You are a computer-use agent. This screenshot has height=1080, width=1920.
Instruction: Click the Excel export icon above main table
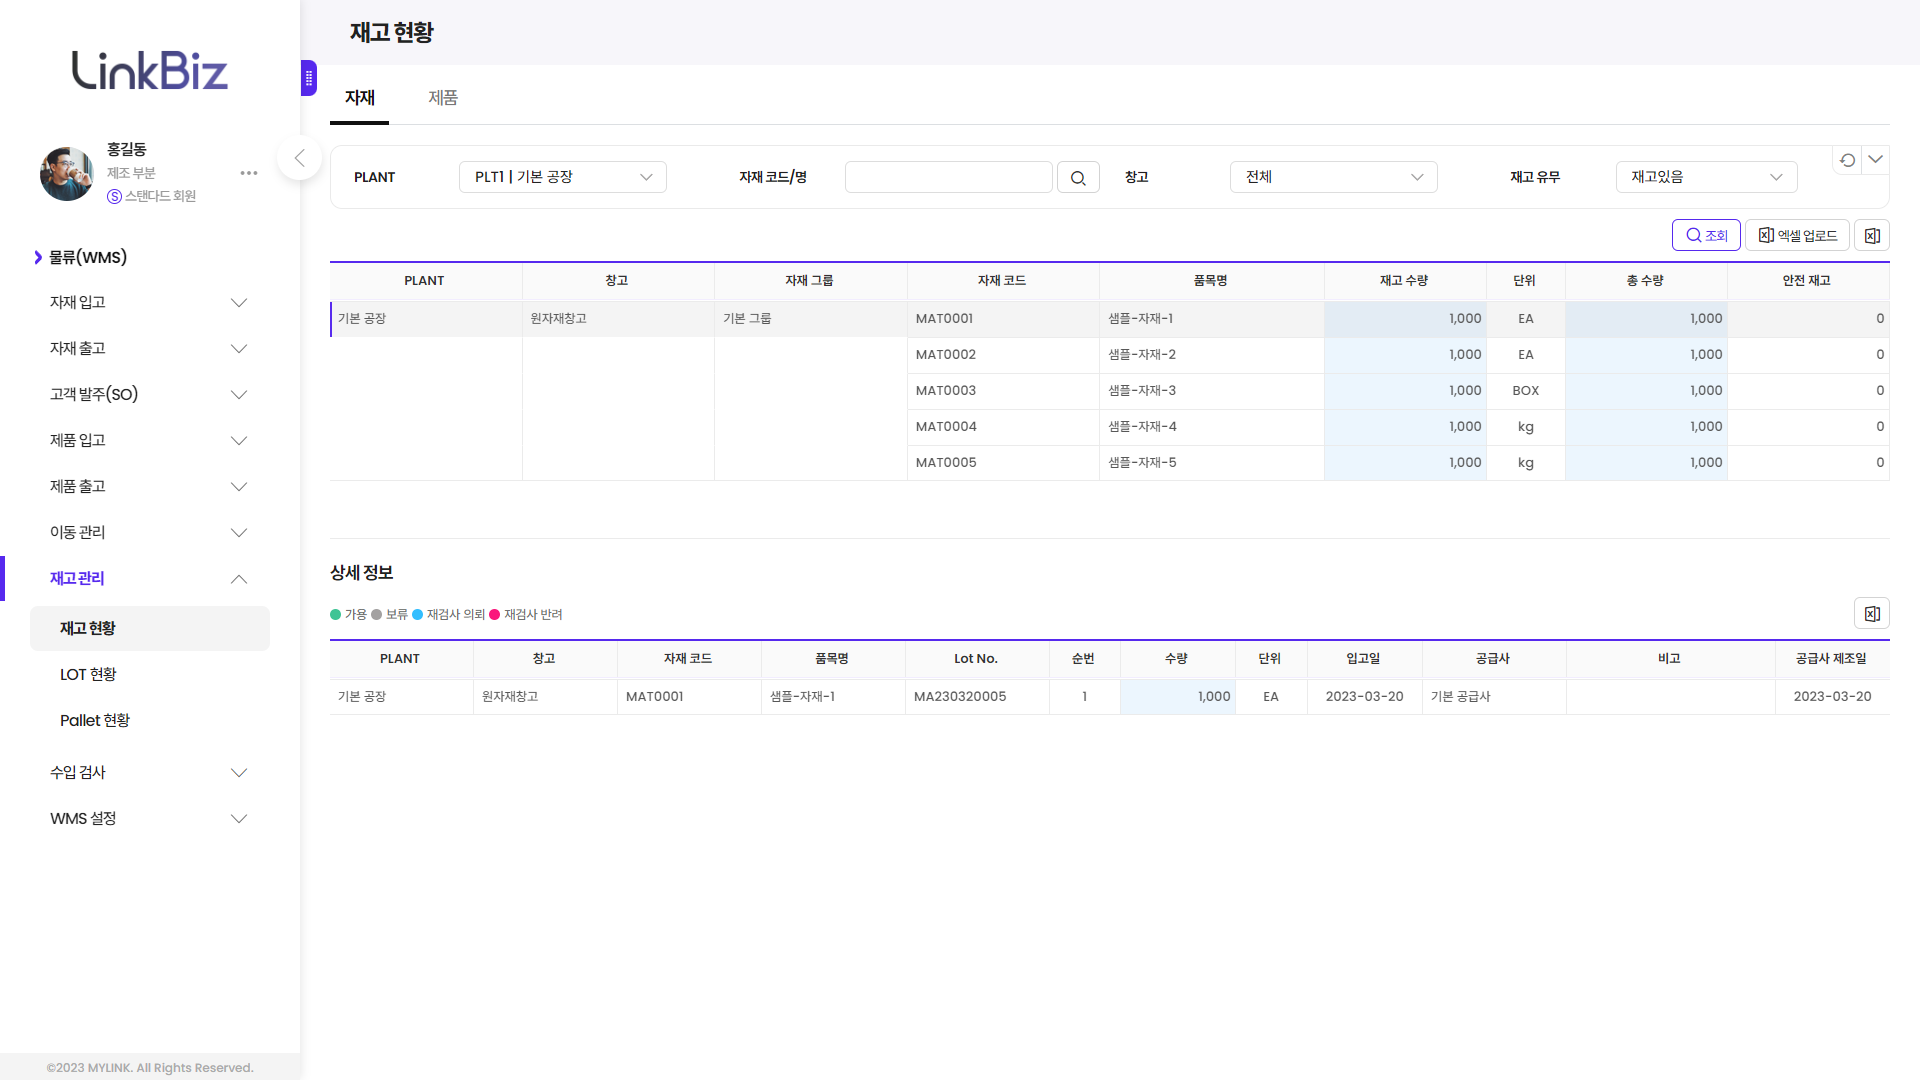pyautogui.click(x=1871, y=236)
